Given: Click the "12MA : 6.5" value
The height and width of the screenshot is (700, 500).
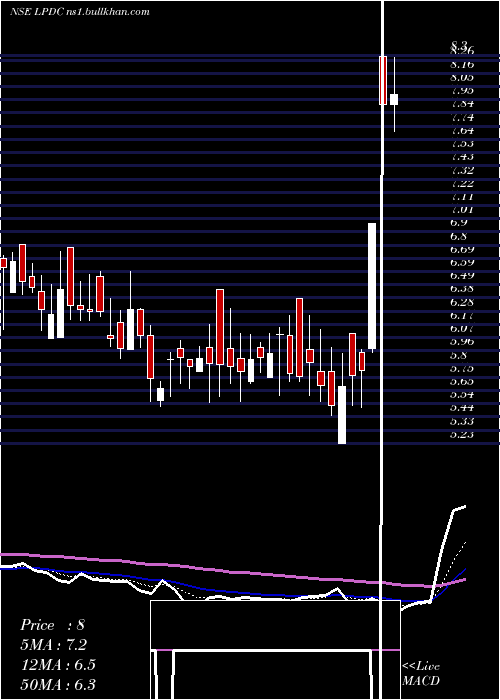Looking at the screenshot, I should 58,665.
